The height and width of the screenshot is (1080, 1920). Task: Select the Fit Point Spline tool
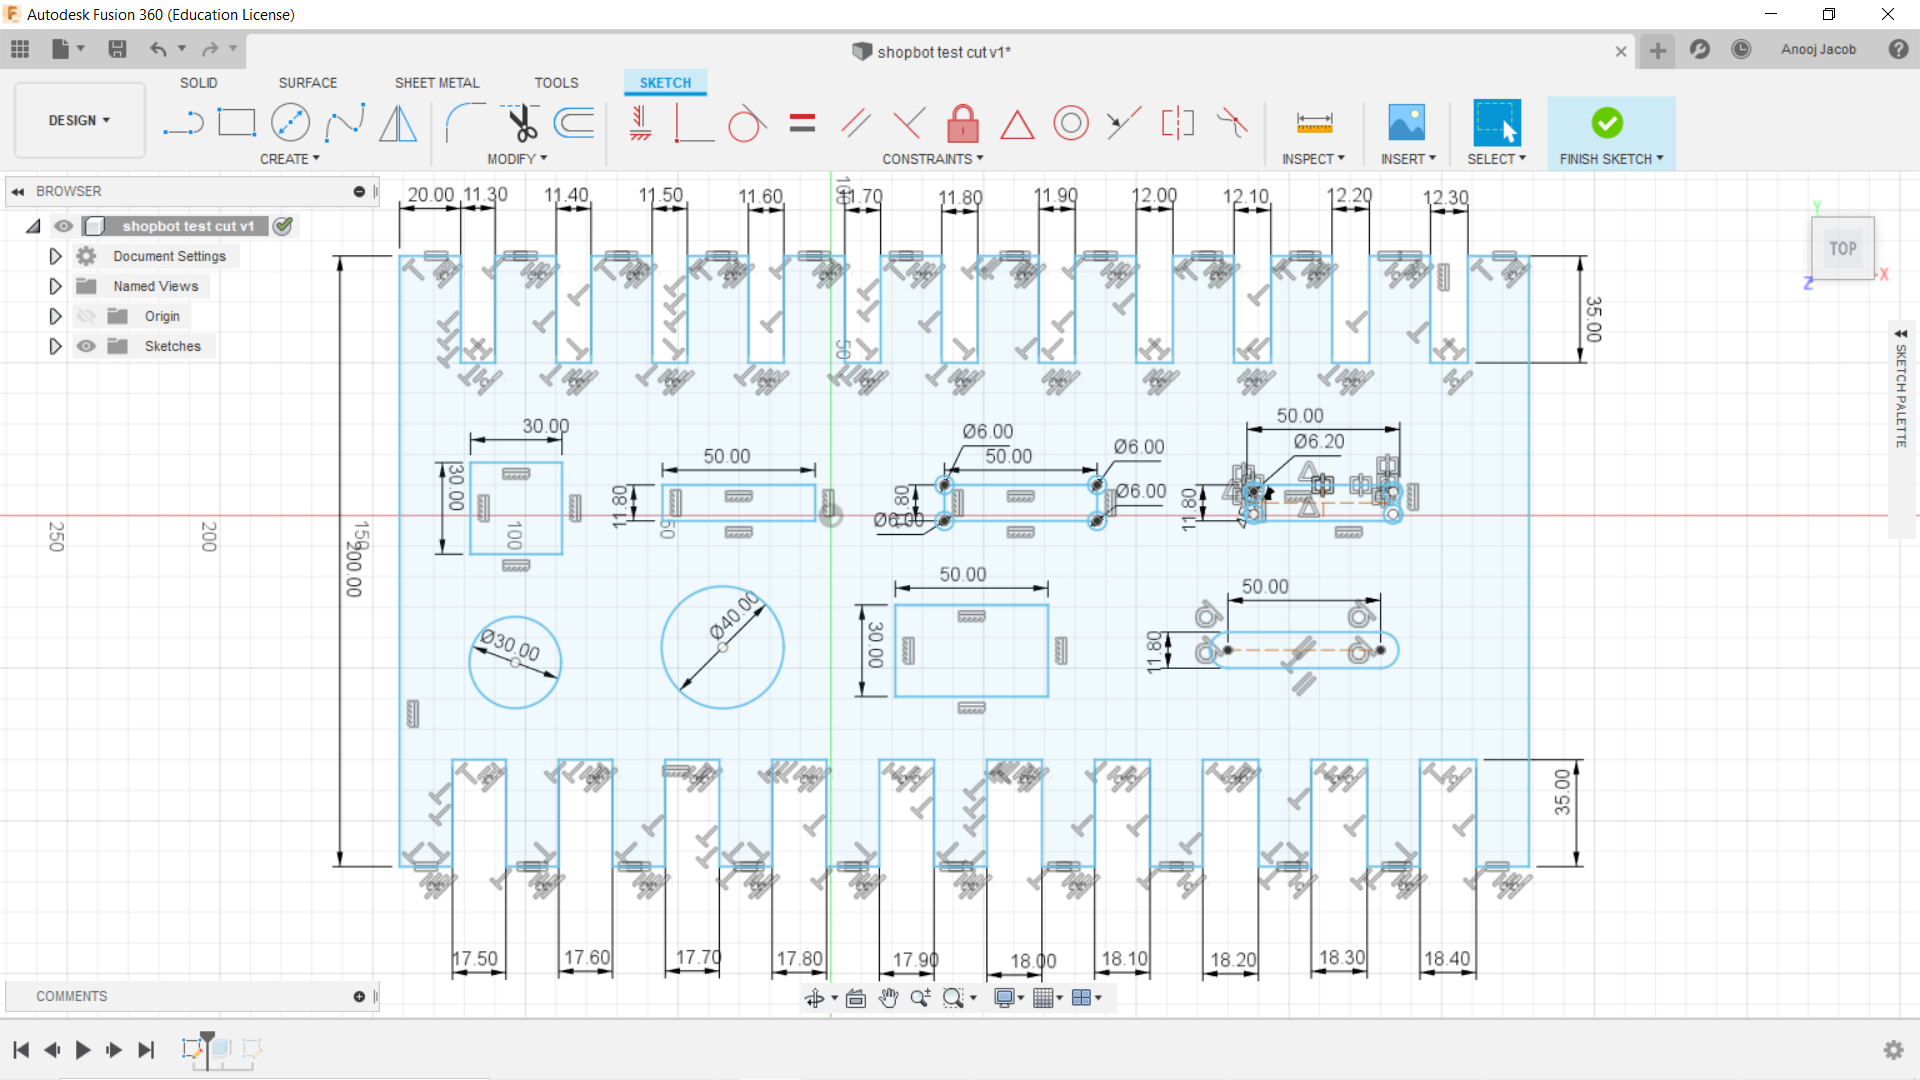344,123
